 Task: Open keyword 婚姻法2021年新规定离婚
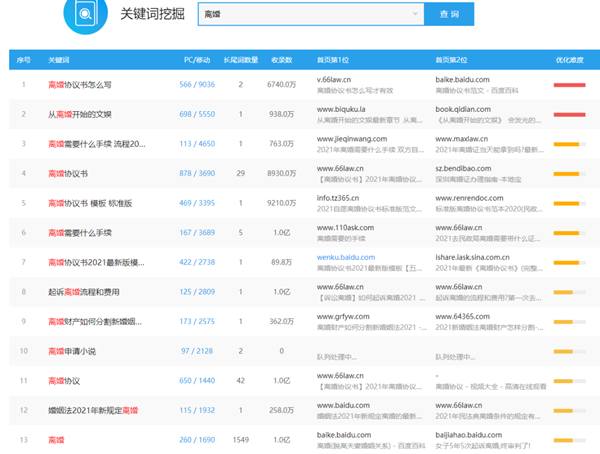pyautogui.click(x=94, y=411)
